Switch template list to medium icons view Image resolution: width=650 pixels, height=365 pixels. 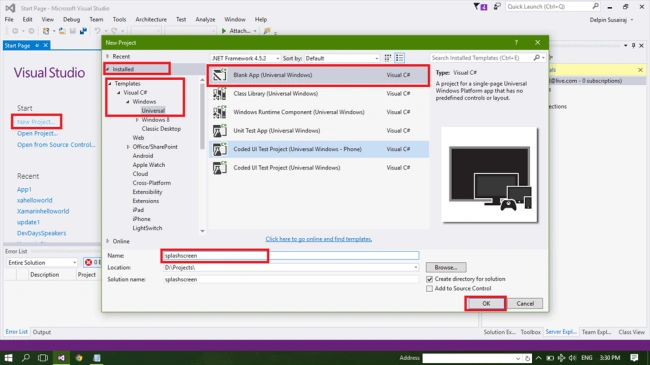388,58
